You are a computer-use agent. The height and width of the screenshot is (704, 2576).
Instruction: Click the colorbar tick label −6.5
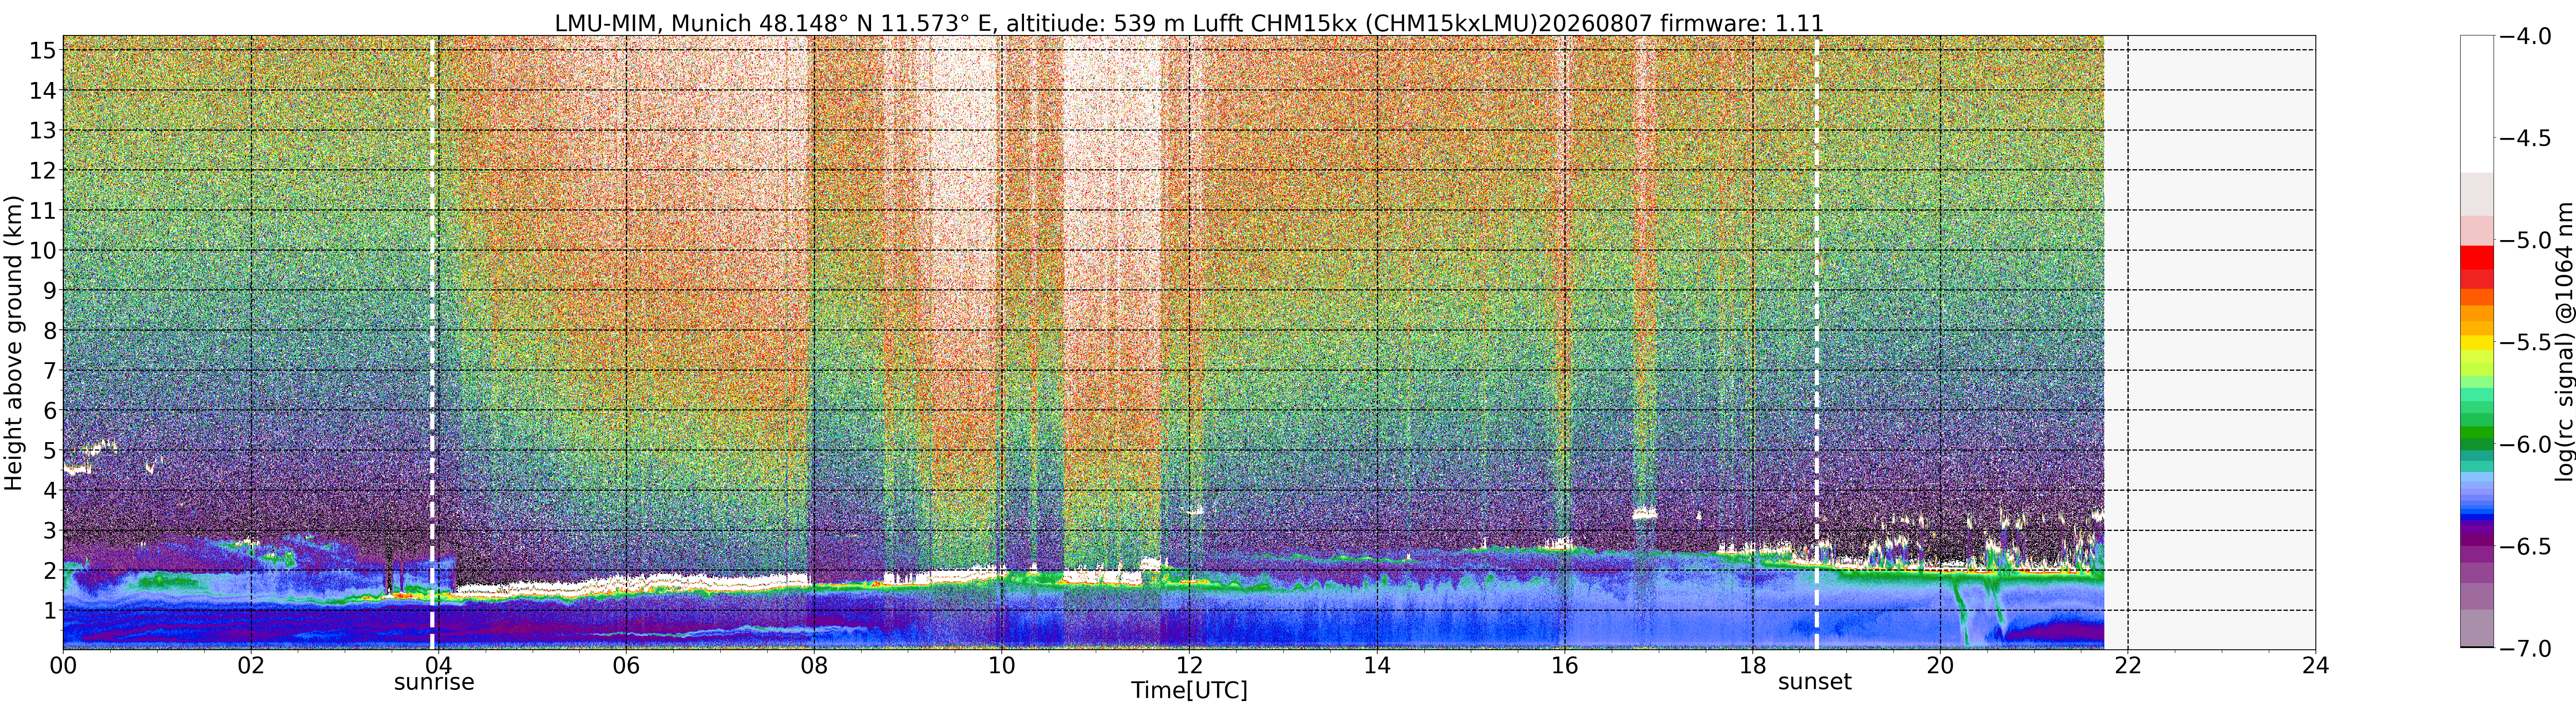(2525, 546)
